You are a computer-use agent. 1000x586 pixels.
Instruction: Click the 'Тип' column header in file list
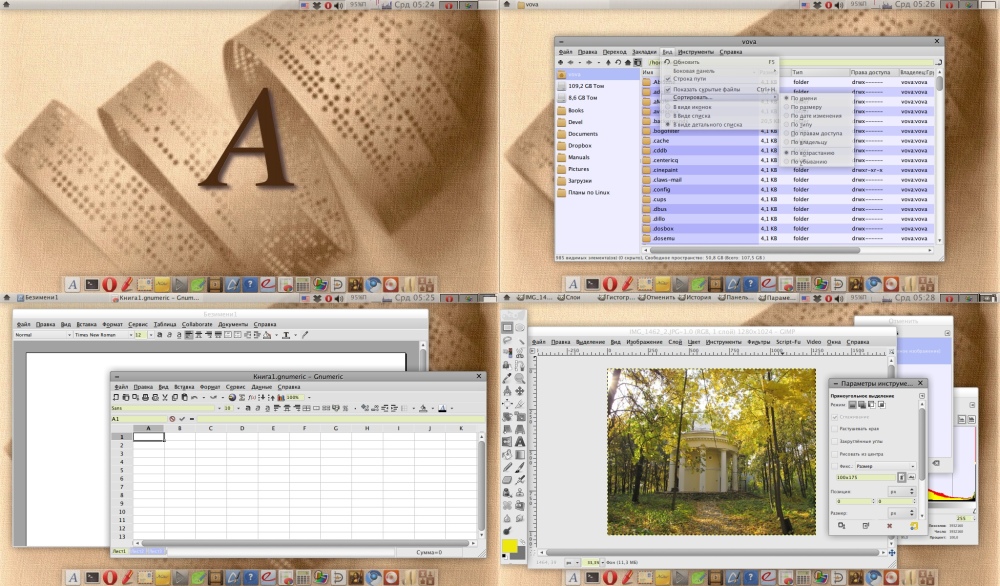(x=820, y=72)
